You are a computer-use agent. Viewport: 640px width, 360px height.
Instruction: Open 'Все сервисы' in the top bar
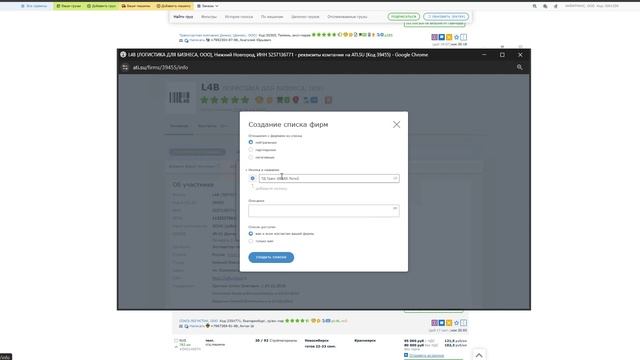[34, 6]
